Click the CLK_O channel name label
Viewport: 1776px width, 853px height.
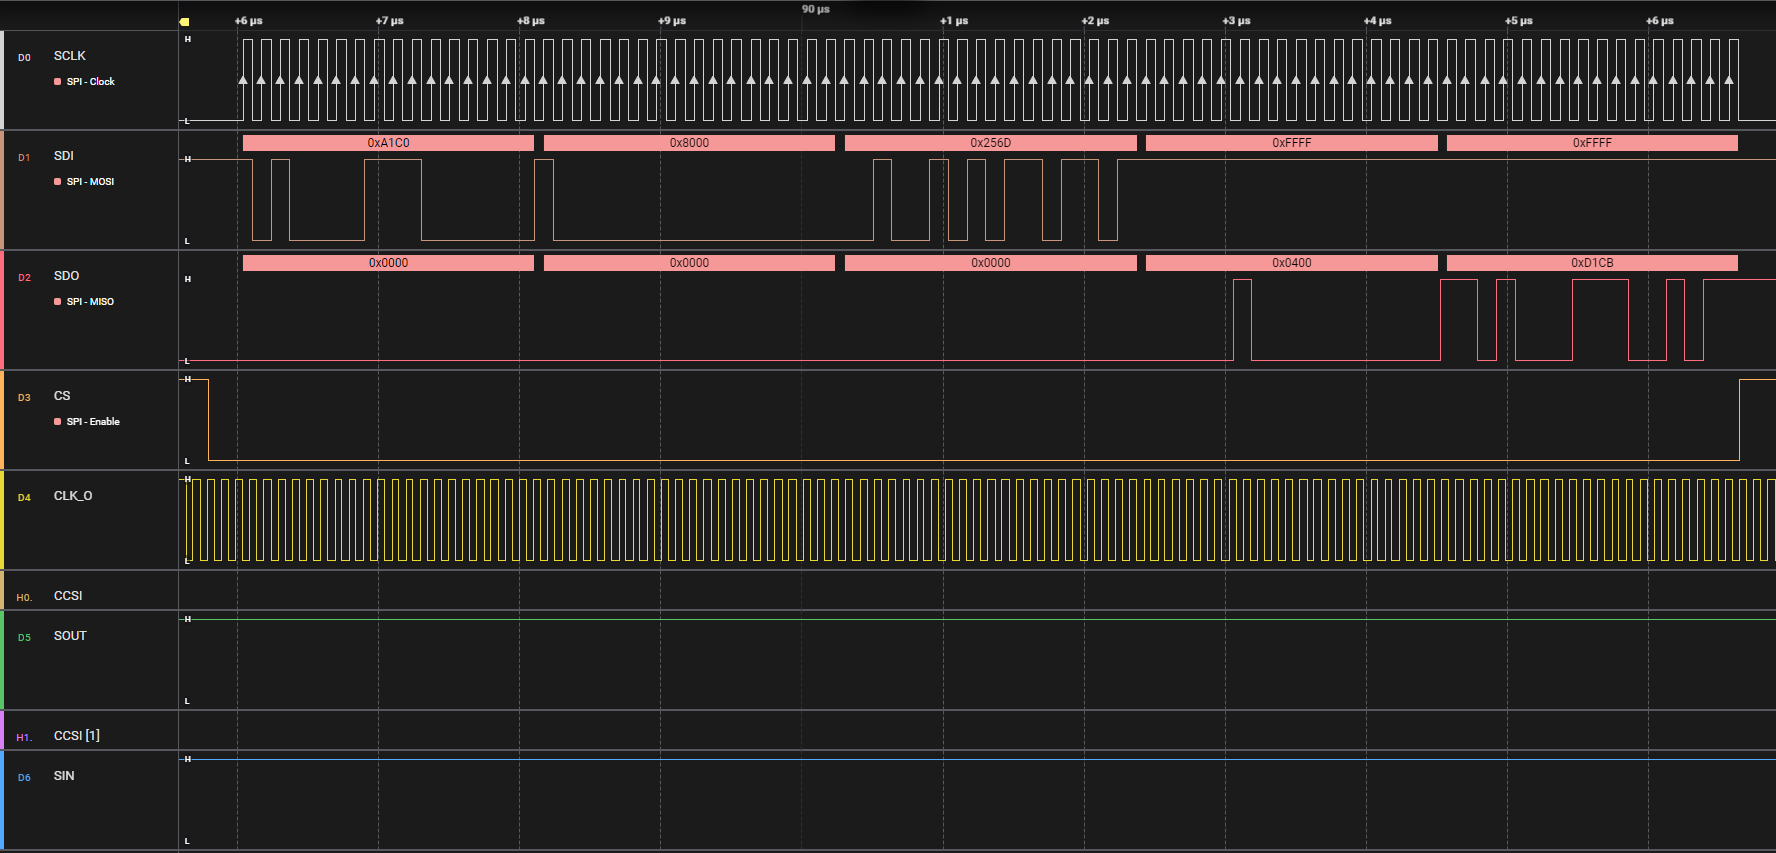click(x=73, y=496)
